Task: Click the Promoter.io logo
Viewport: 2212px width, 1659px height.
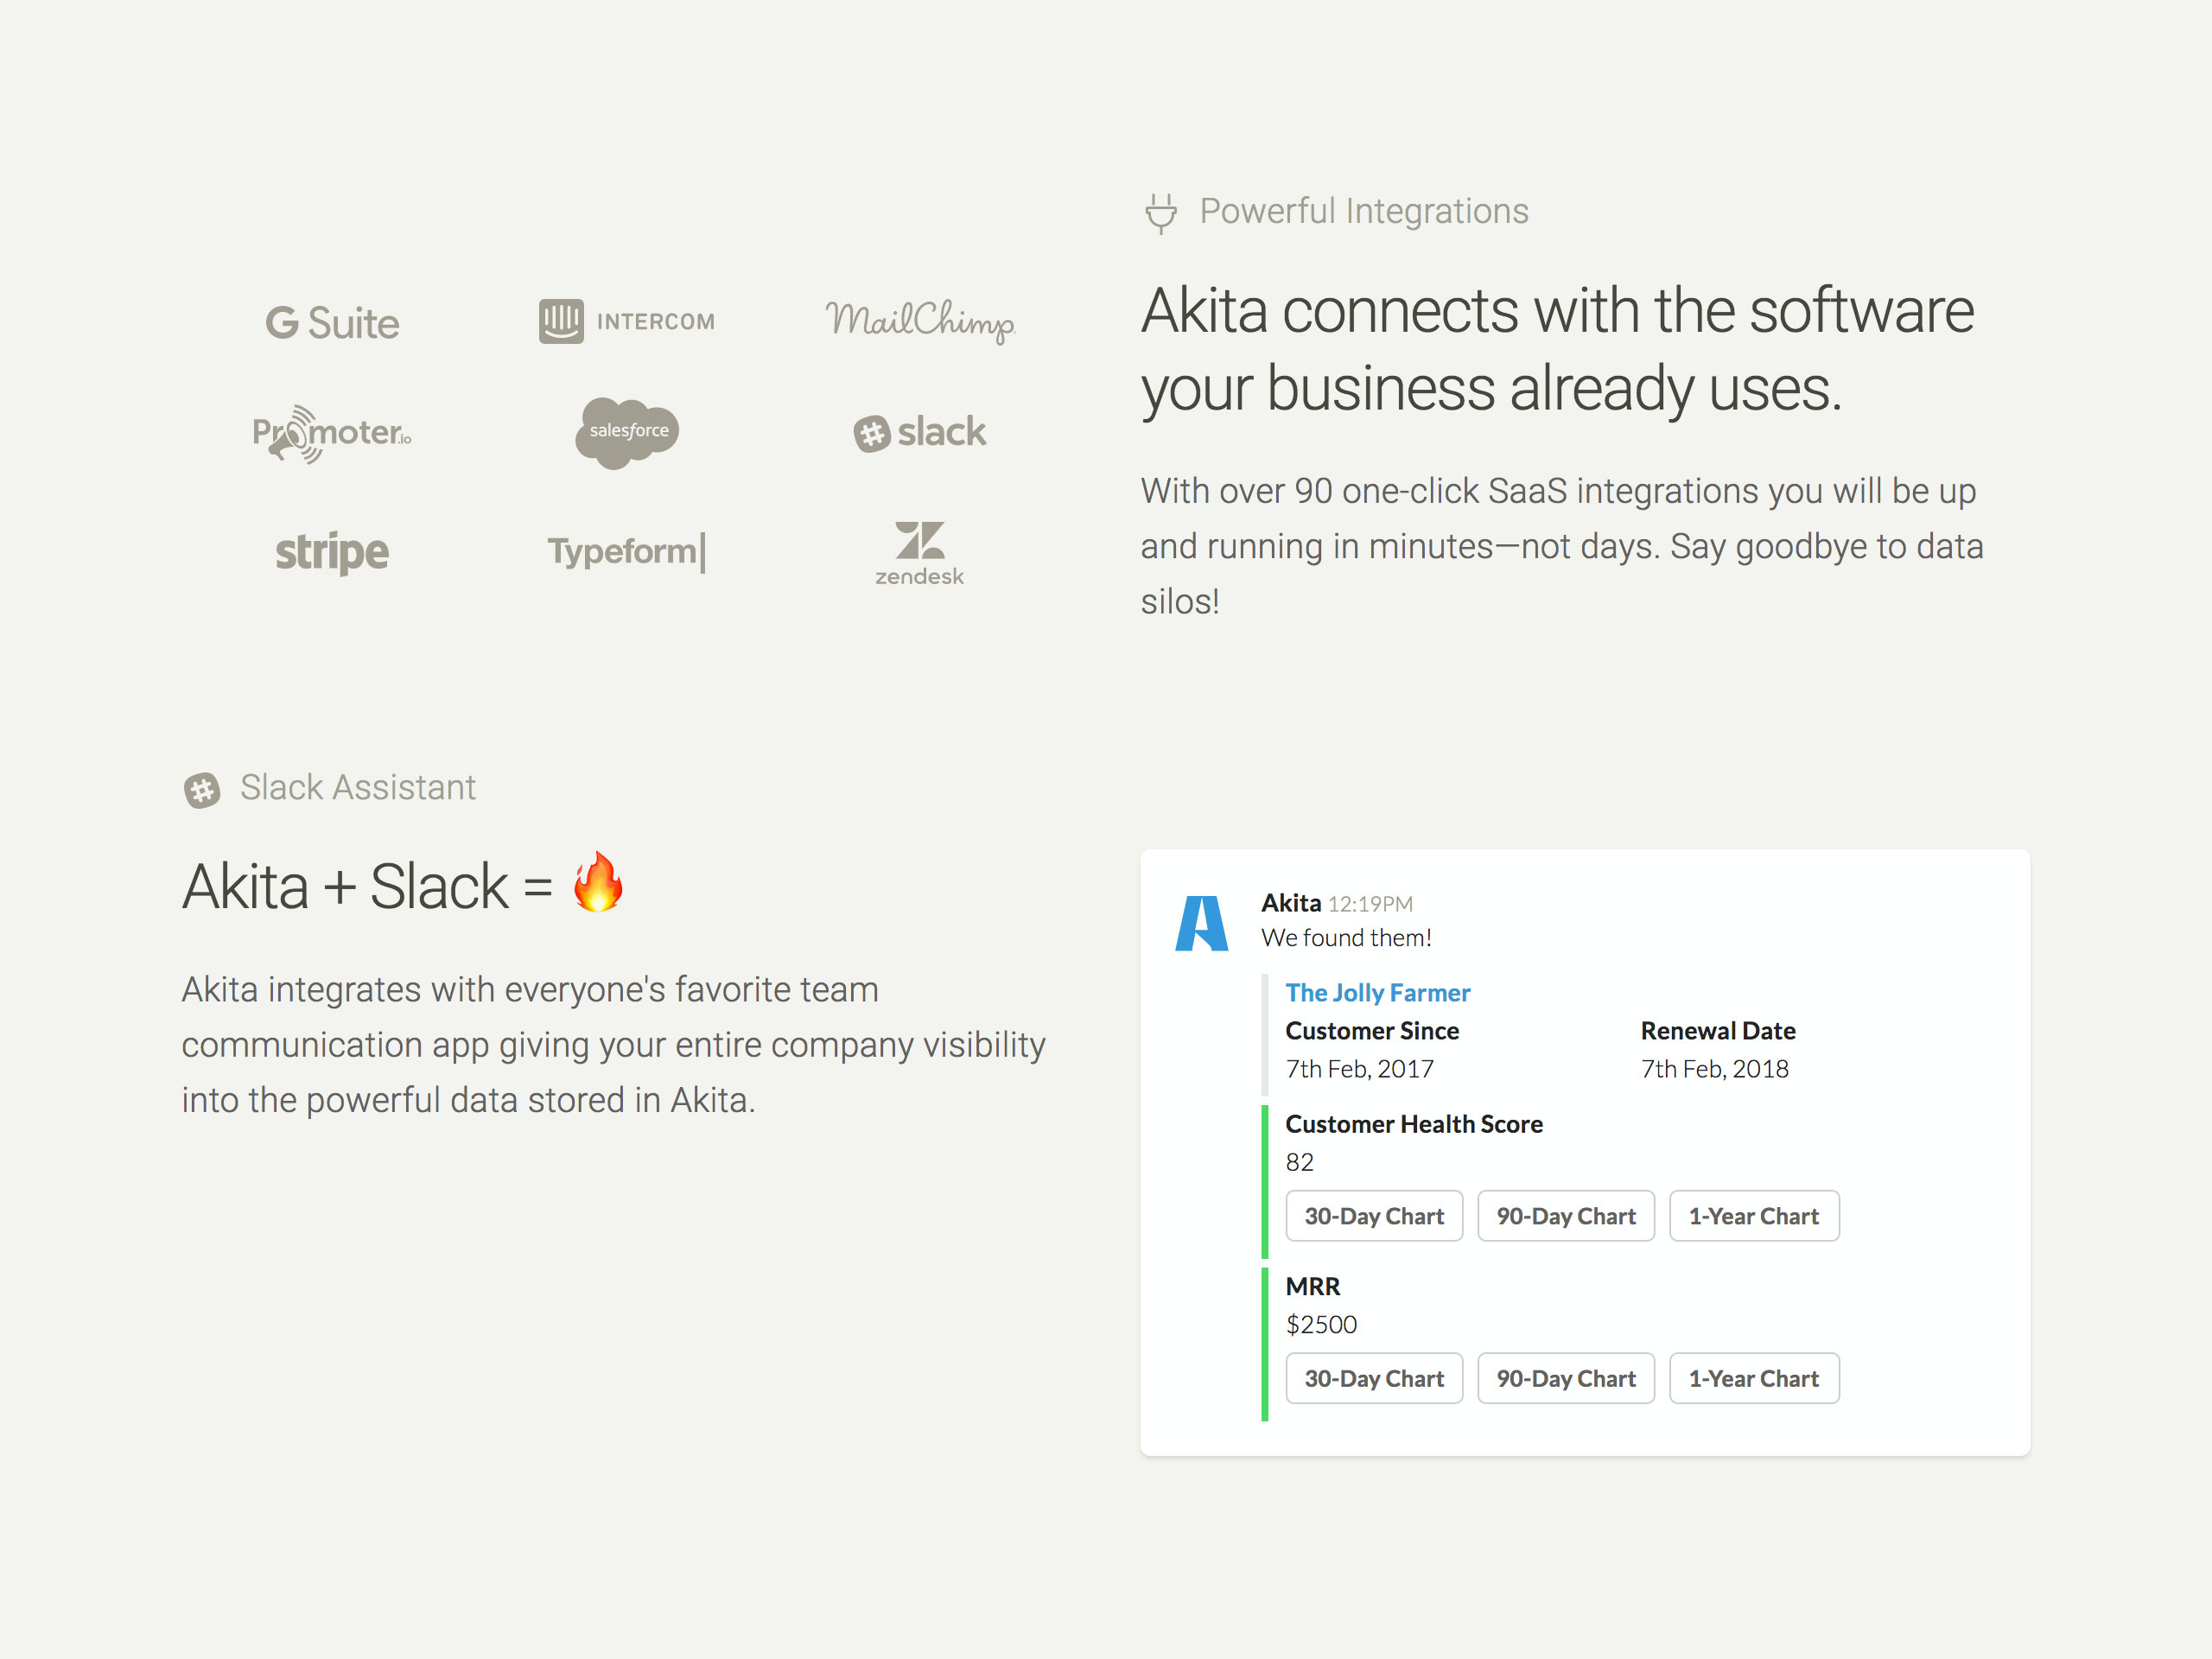Action: (x=331, y=433)
